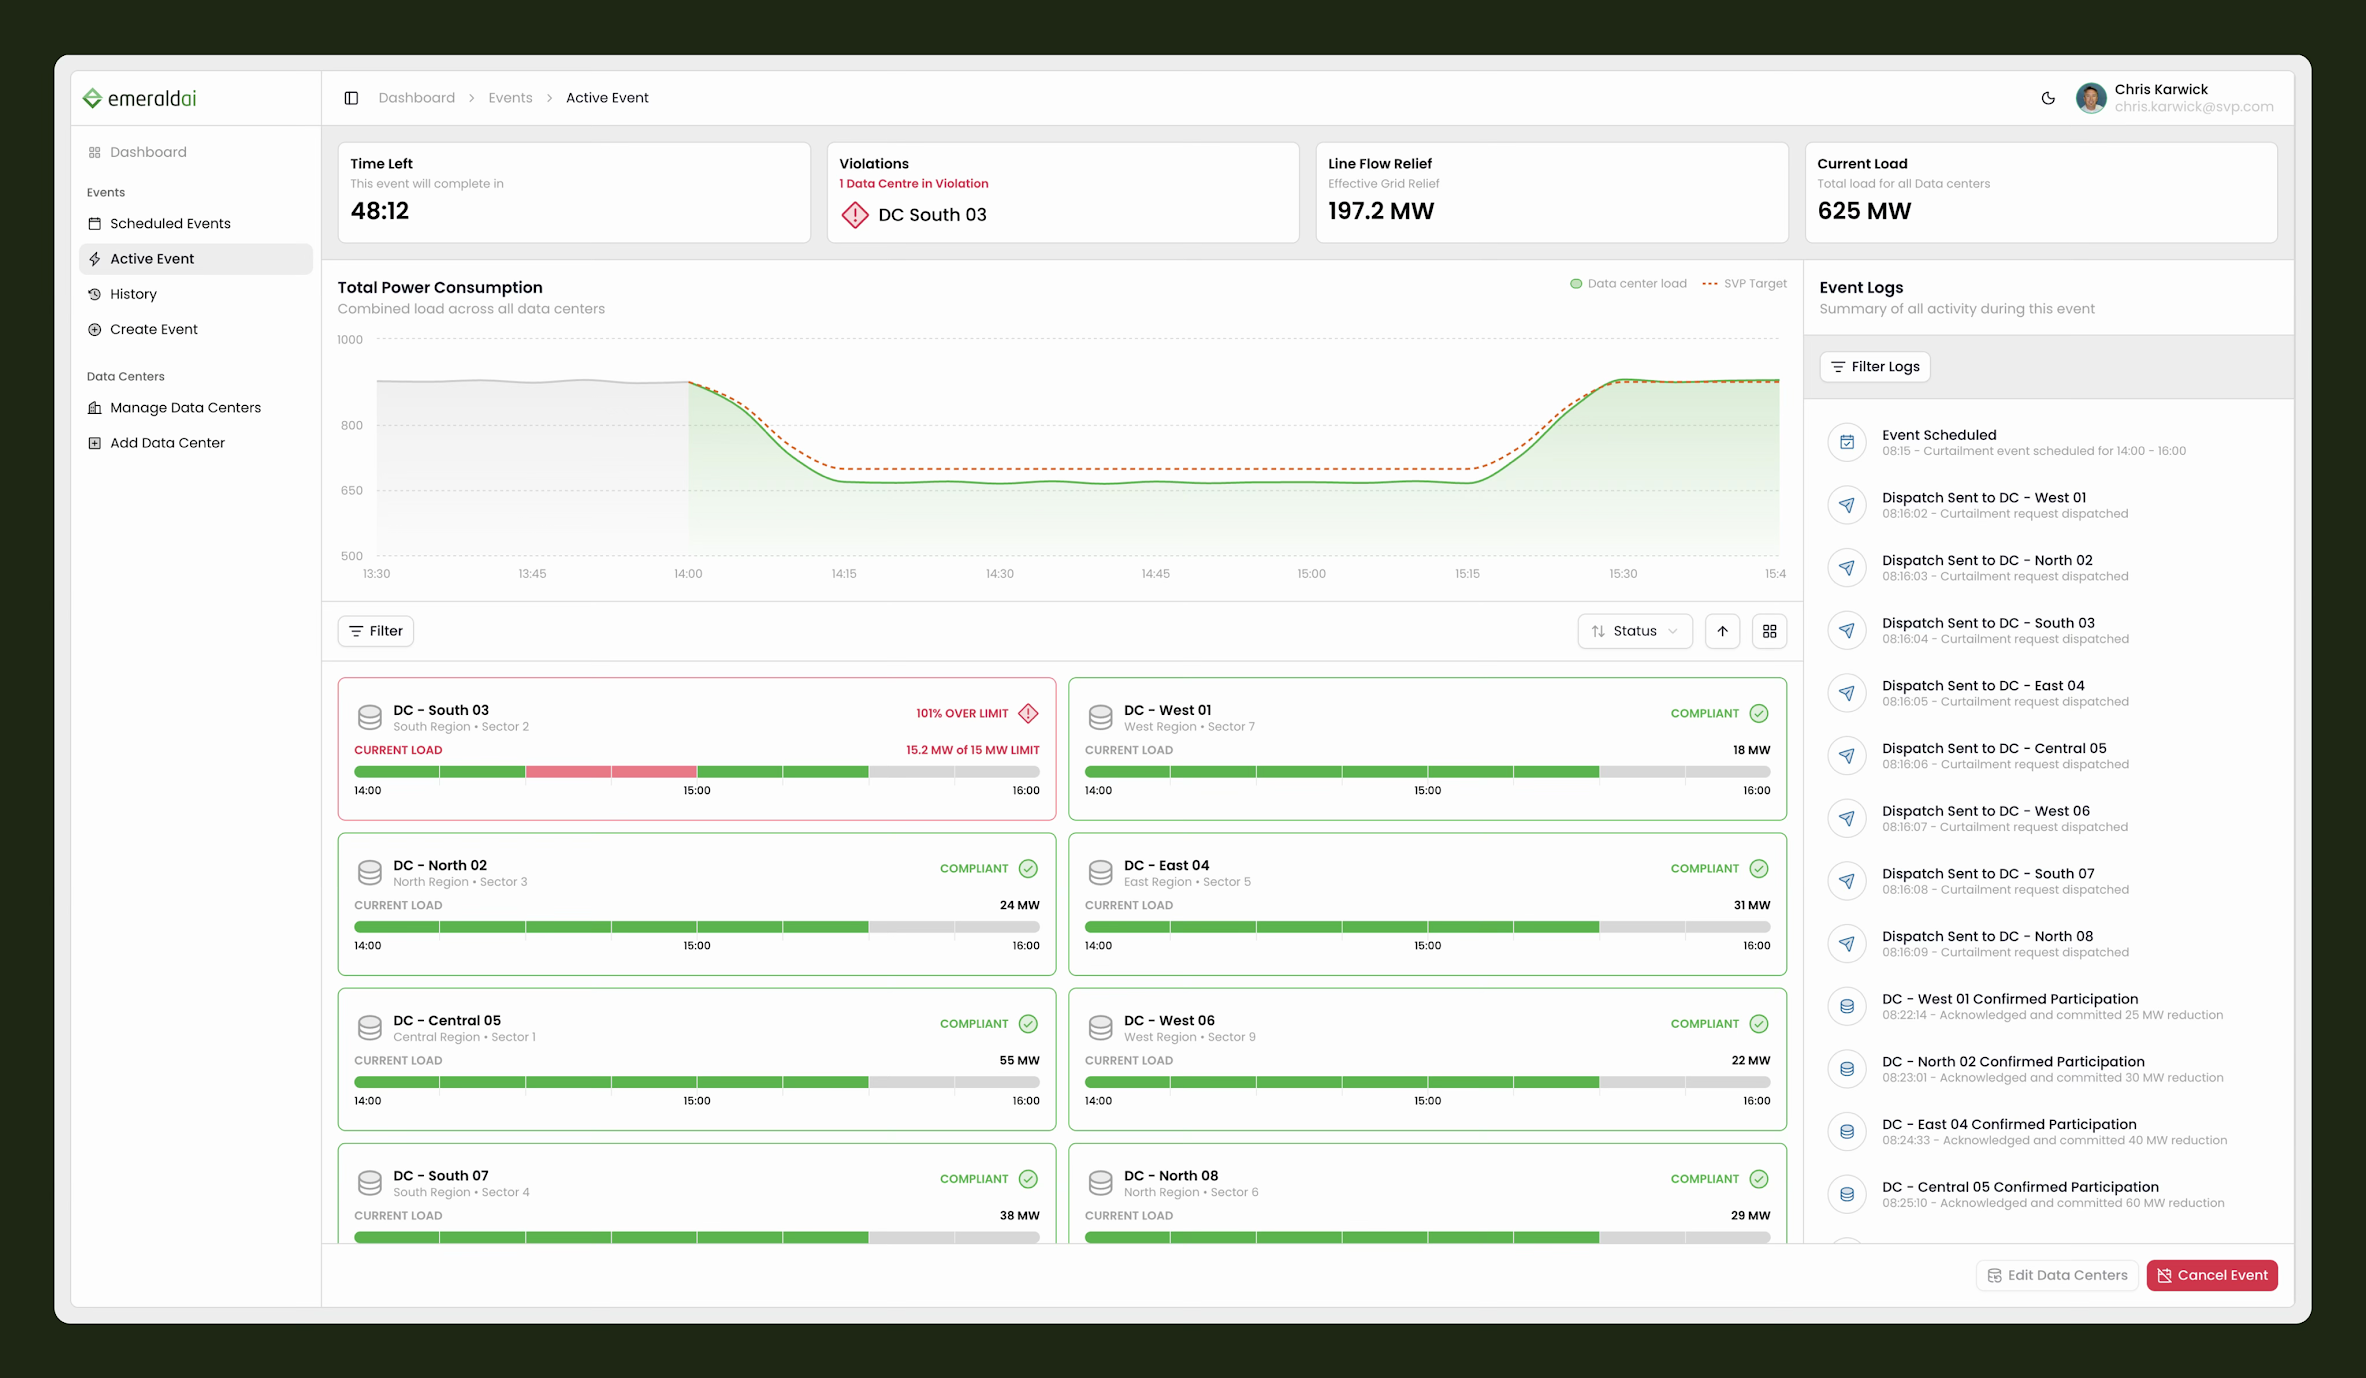Screen dimensions: 2366x1378
Task: Click DC - North 02 database icon
Action: [370, 872]
